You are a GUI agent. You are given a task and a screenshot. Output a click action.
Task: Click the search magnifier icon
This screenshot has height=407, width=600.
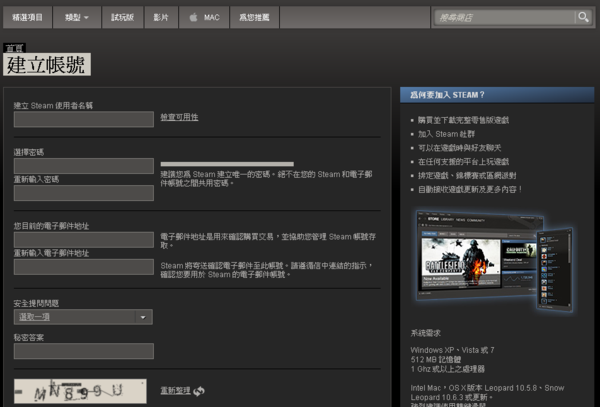click(x=583, y=17)
